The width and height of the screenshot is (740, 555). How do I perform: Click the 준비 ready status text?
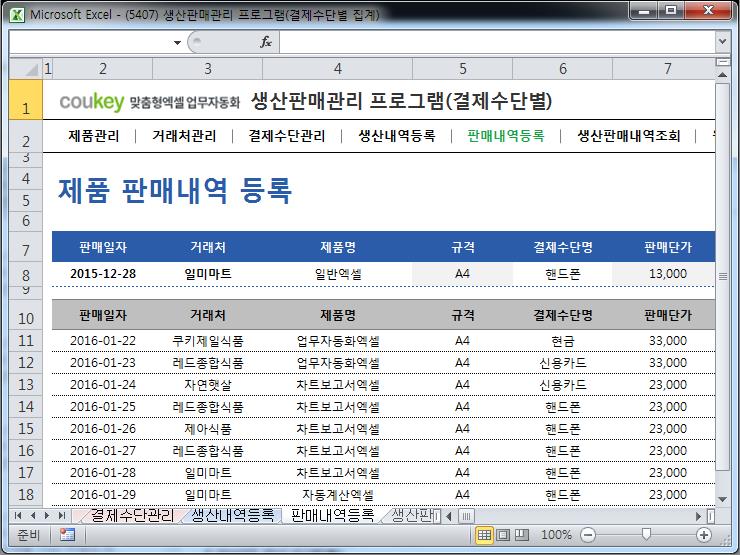pos(28,535)
